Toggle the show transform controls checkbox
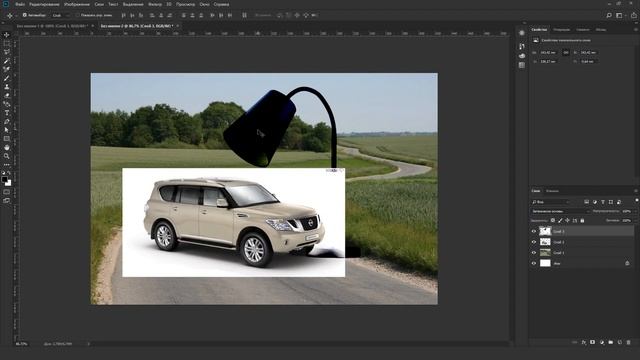 pos(77,15)
